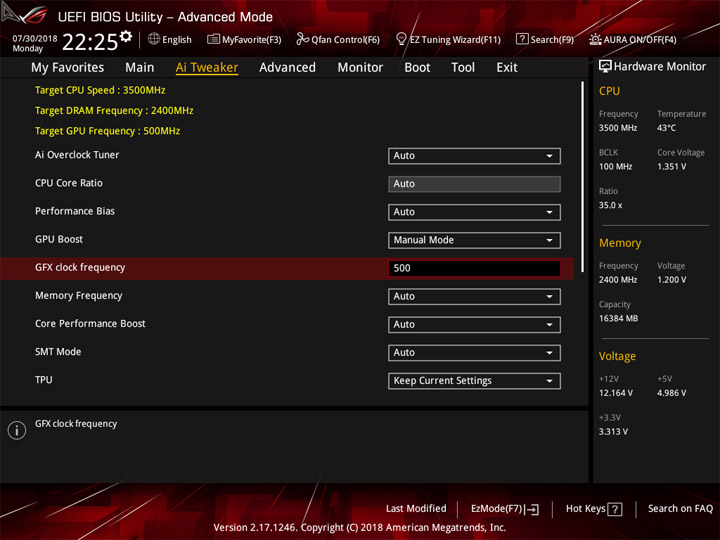The height and width of the screenshot is (540, 720).
Task: Open the My Favorites tab
Action: tap(68, 68)
